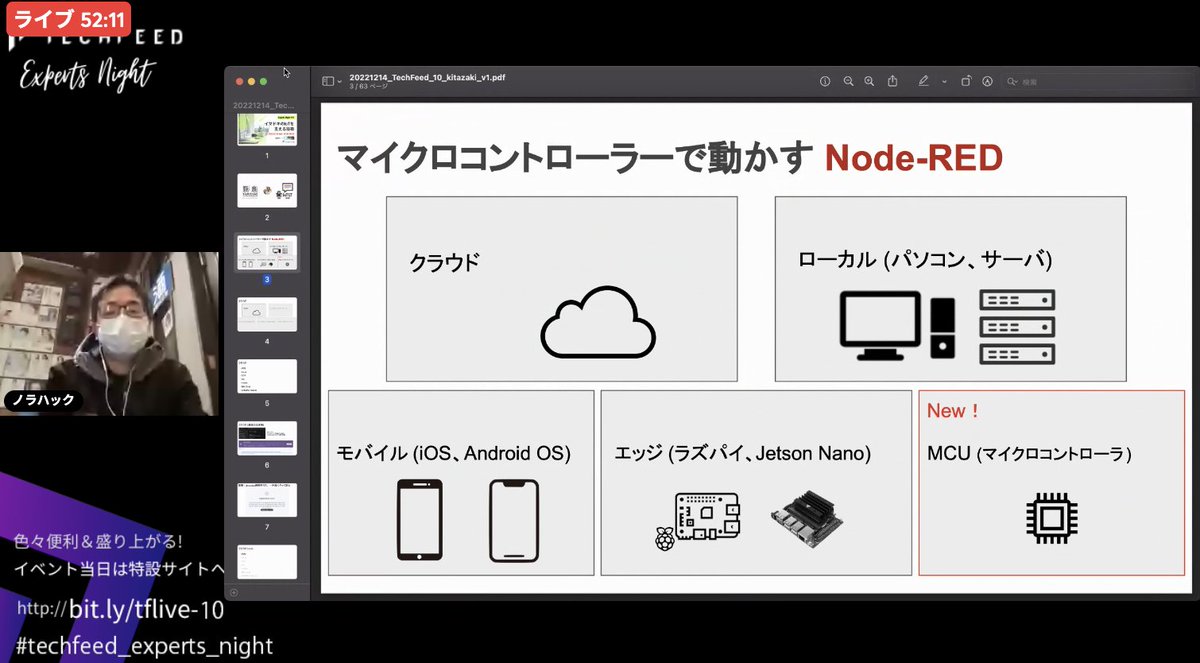Click the yellow minimize window button in Preview

252,81
